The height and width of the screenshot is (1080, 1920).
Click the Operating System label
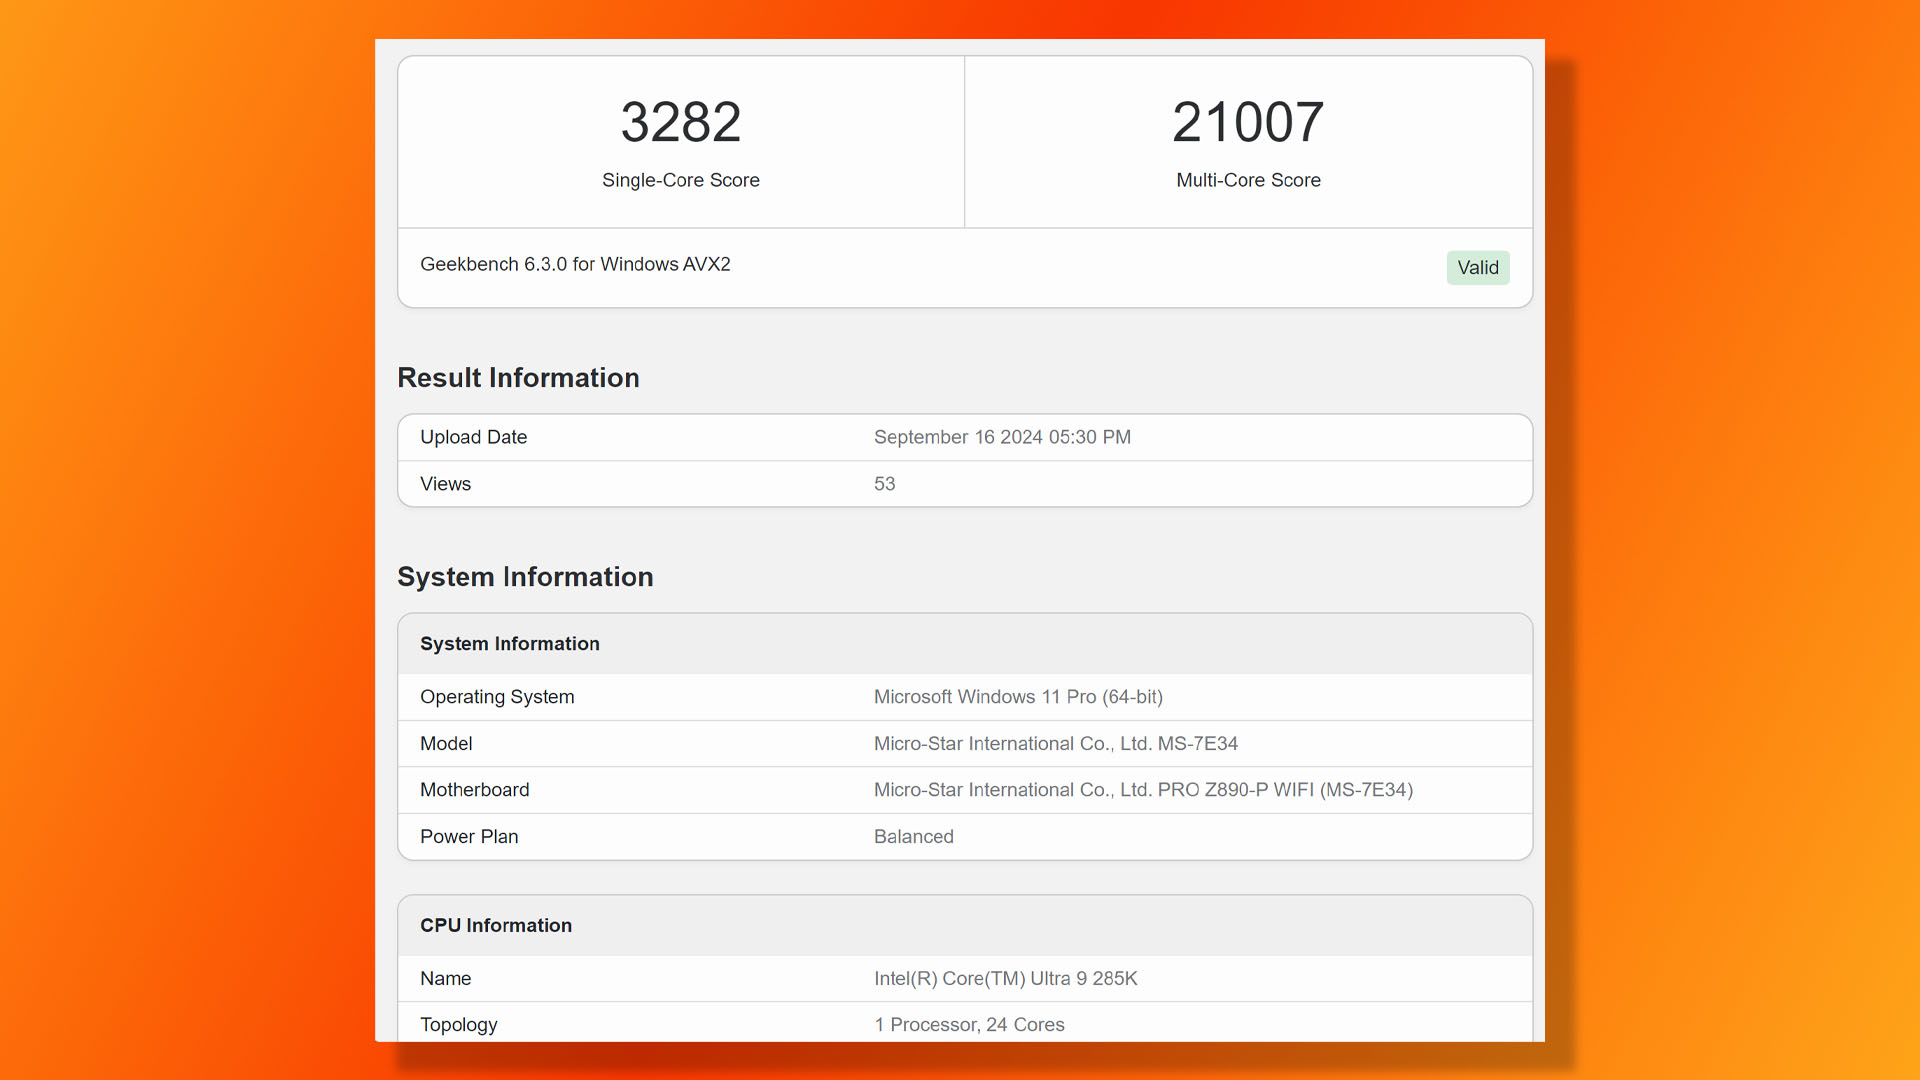pyautogui.click(x=497, y=697)
